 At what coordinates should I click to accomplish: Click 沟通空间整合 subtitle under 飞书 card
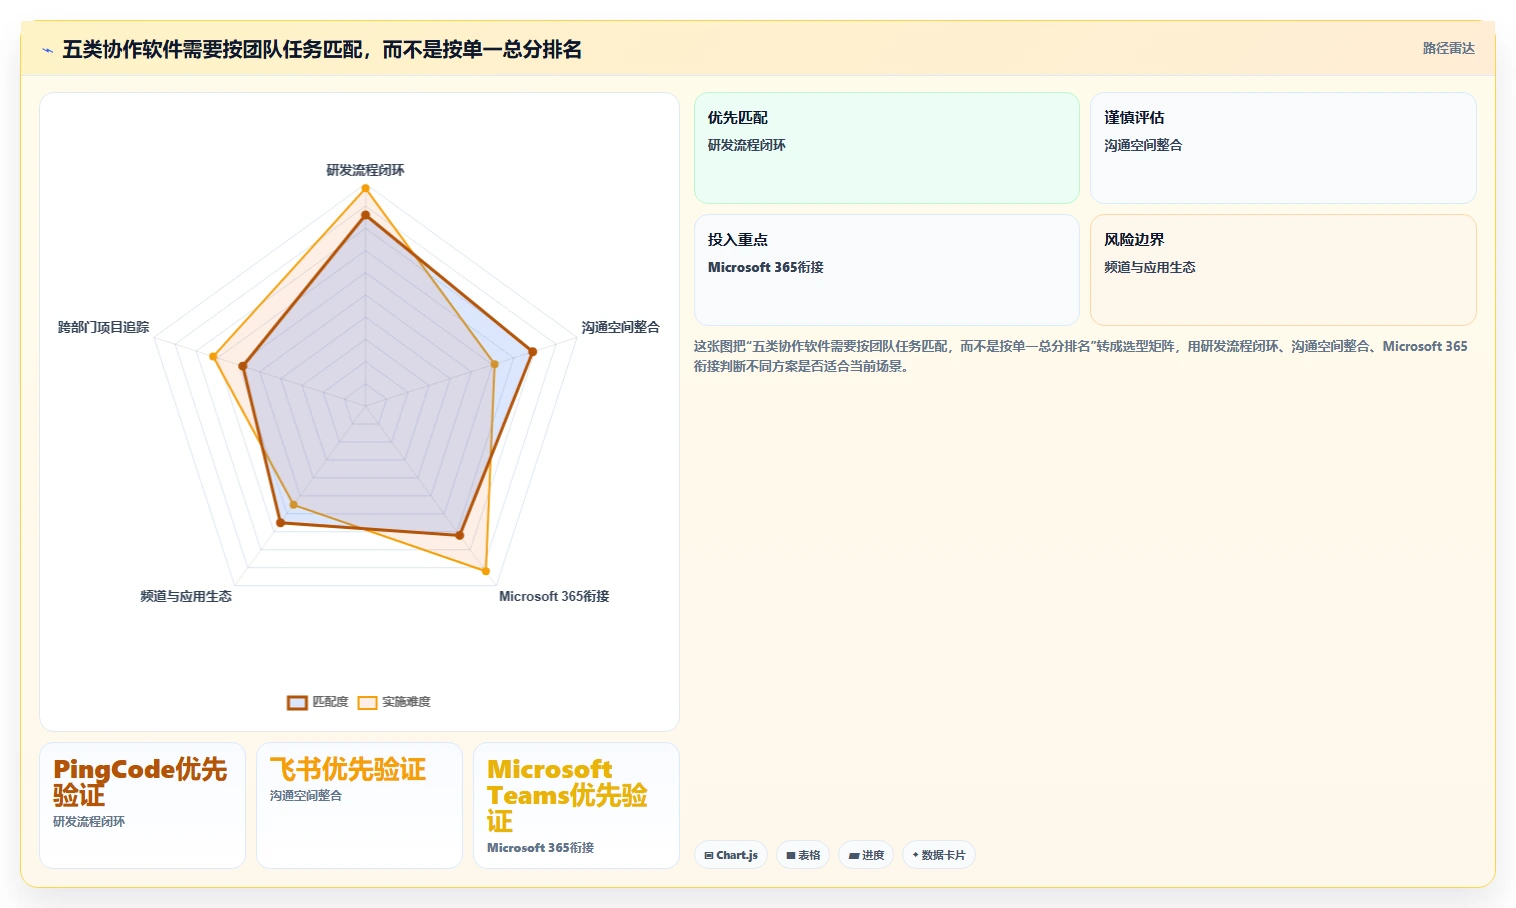306,796
